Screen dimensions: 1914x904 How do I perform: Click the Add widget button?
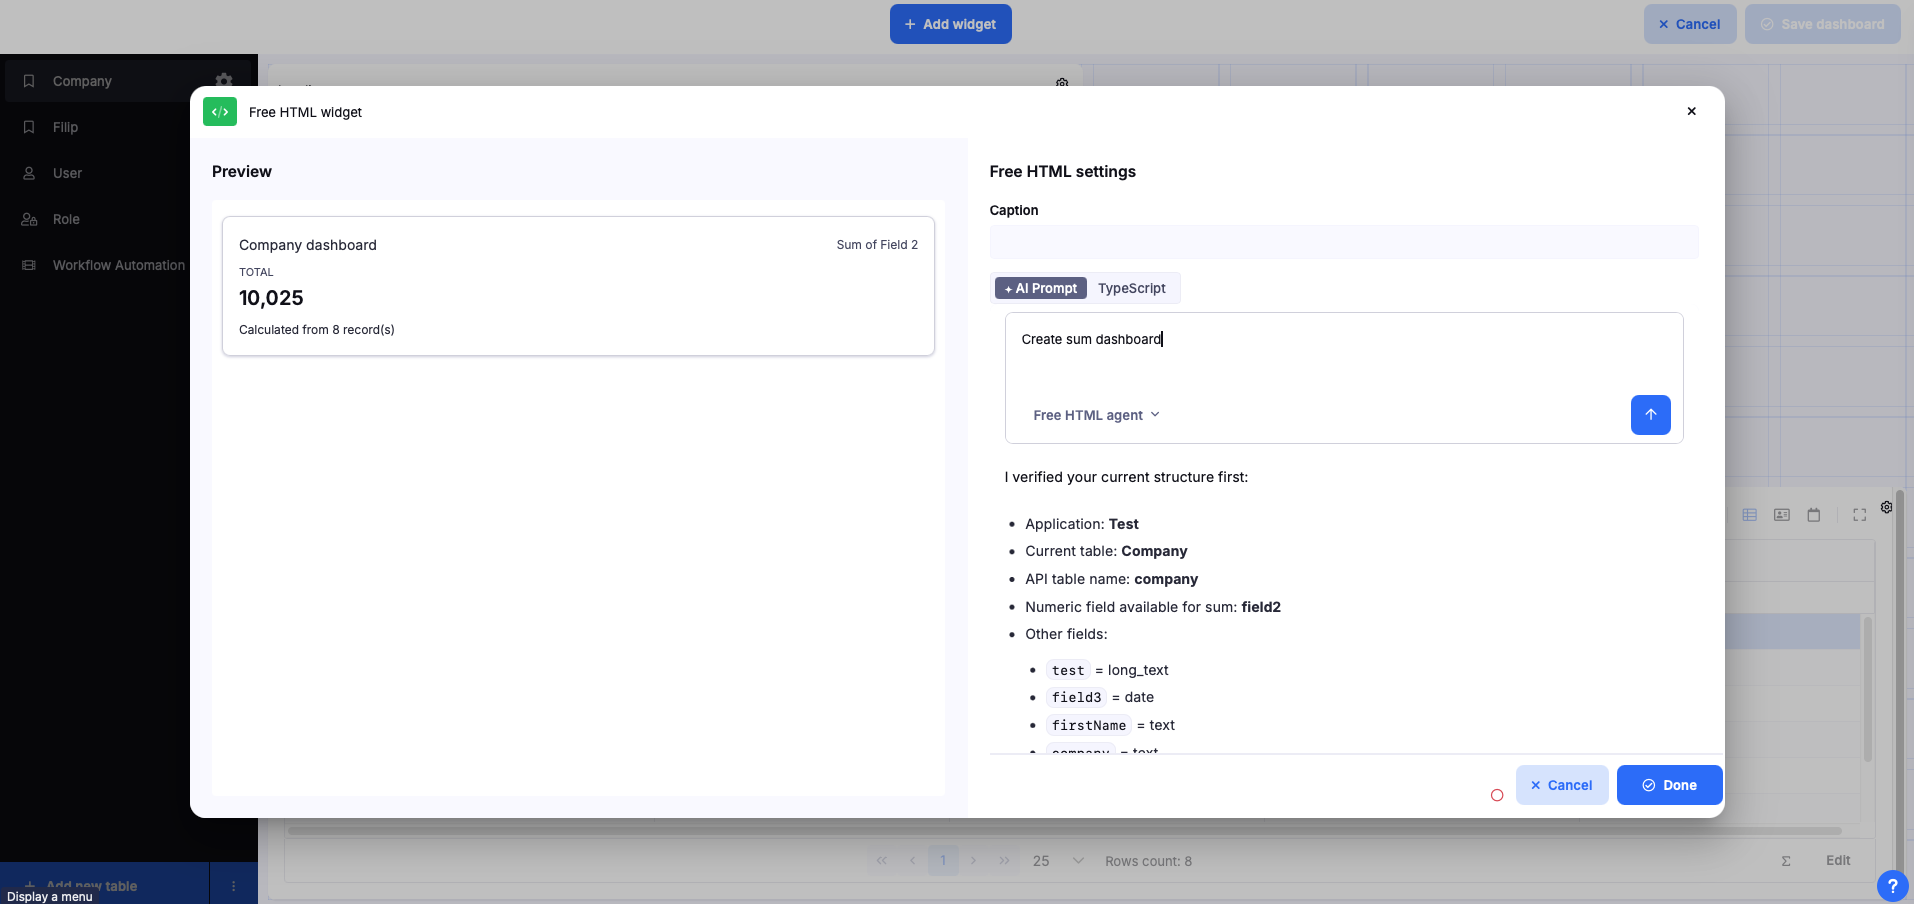pyautogui.click(x=950, y=24)
